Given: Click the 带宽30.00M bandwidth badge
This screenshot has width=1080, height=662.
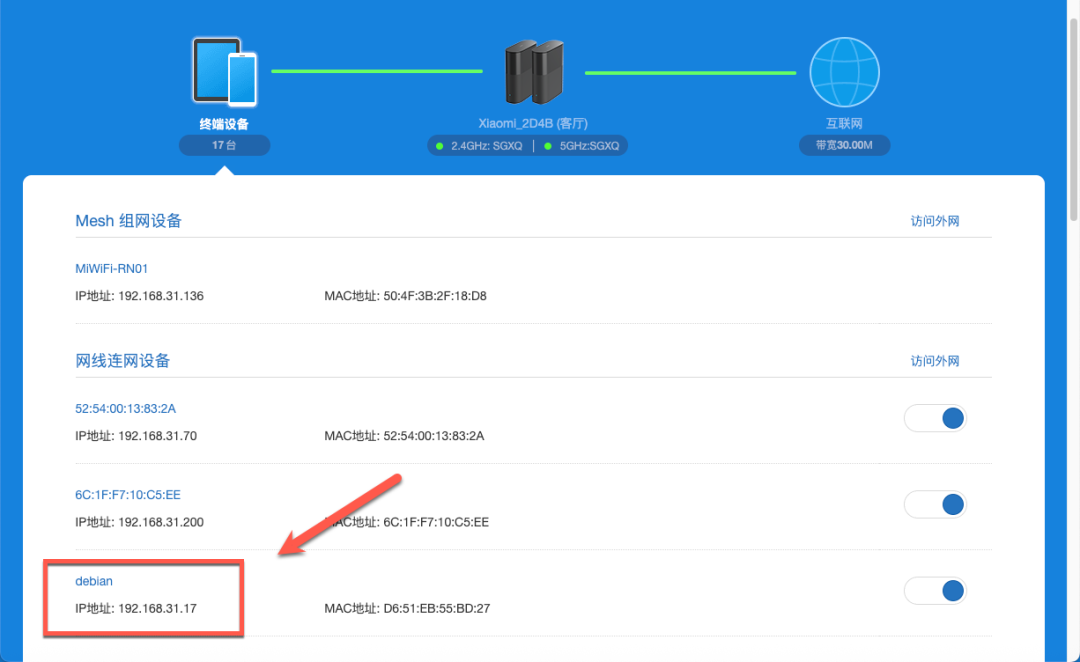Looking at the screenshot, I should pyautogui.click(x=844, y=145).
